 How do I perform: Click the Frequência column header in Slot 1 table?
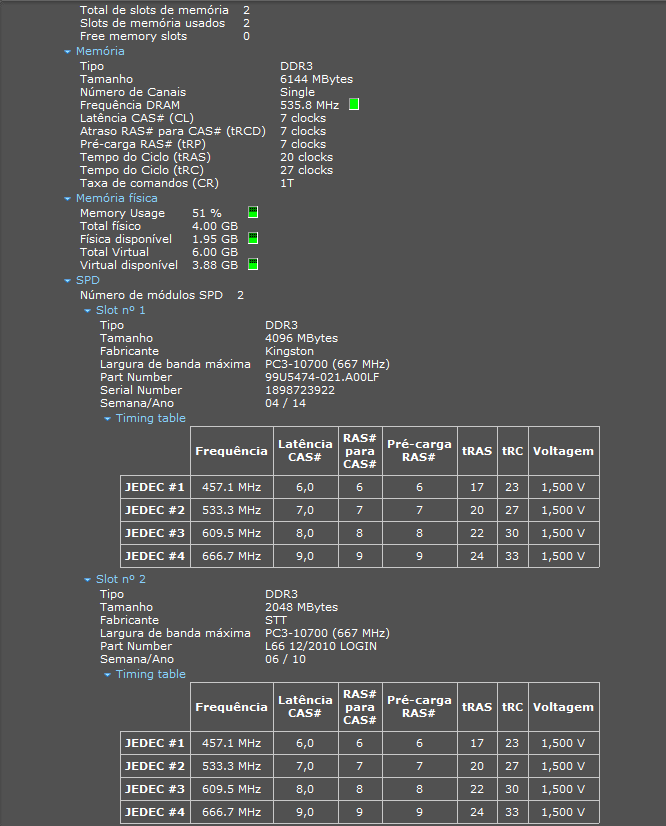(x=231, y=451)
